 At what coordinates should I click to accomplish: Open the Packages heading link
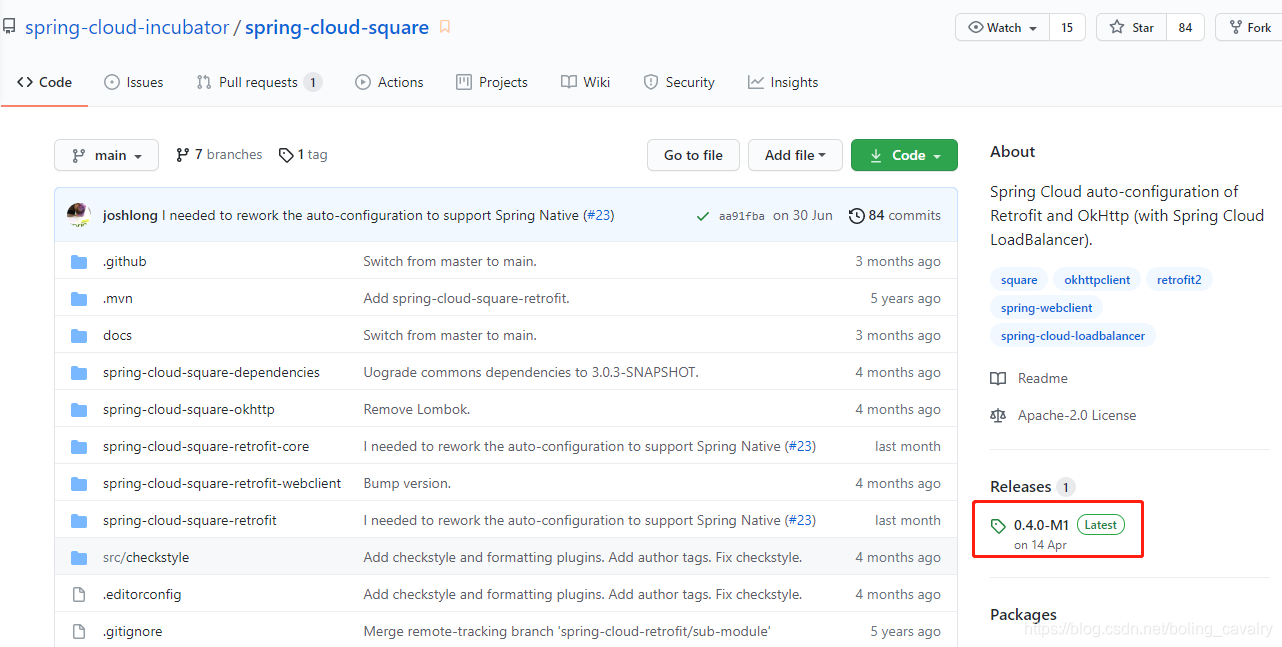1023,615
